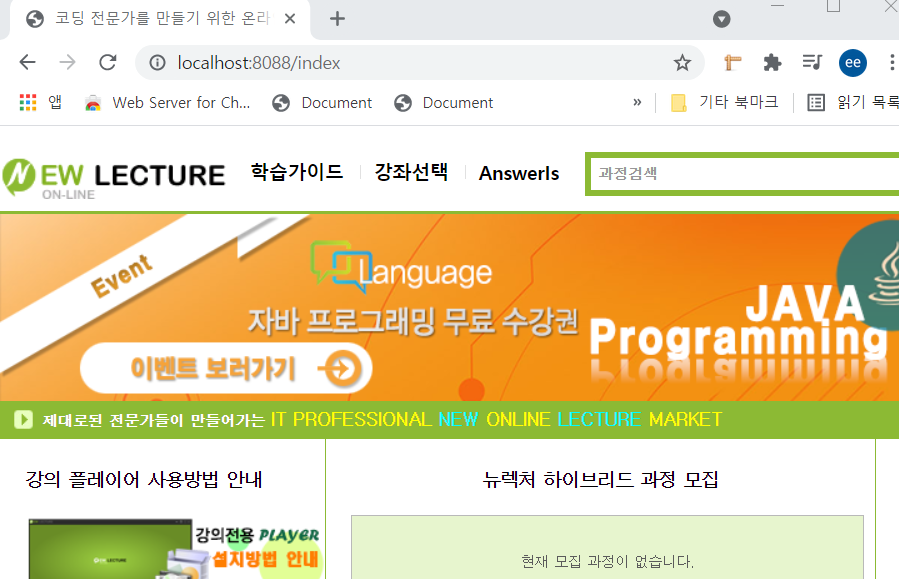
Task: Open the tab search dropdown arrow
Action: pos(721,19)
